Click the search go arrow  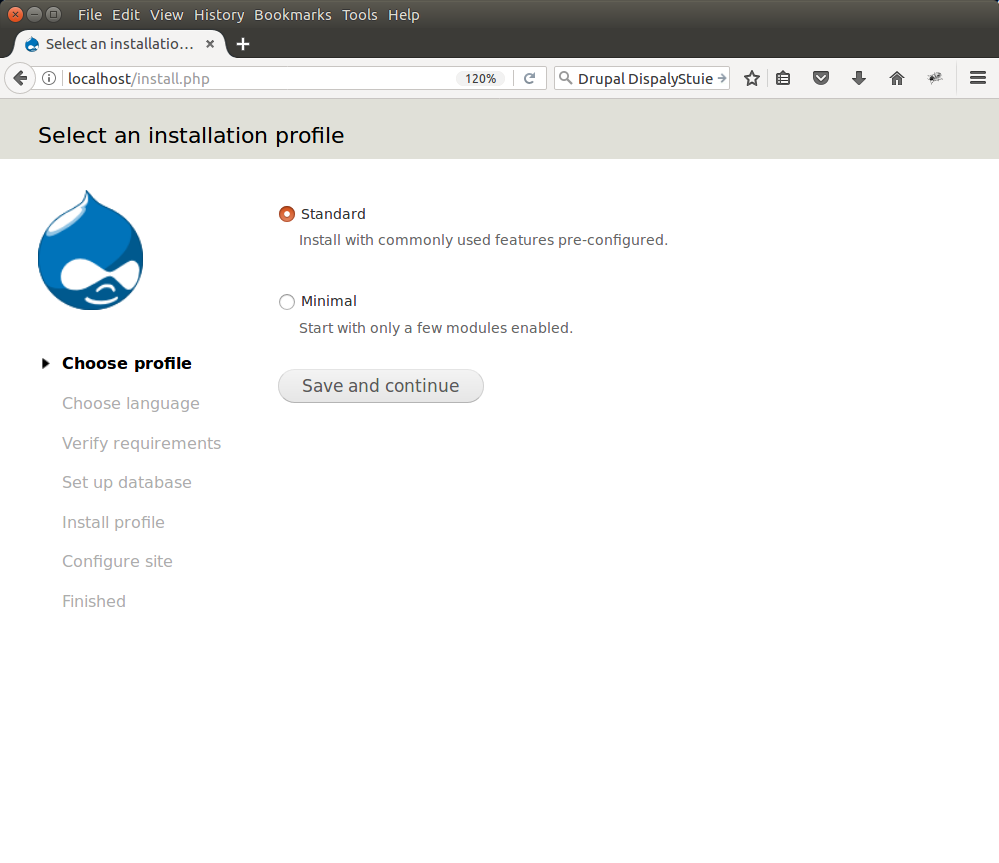(x=722, y=78)
